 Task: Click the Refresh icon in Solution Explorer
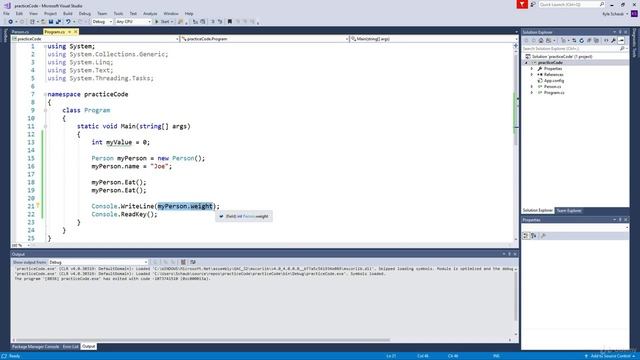582,40
